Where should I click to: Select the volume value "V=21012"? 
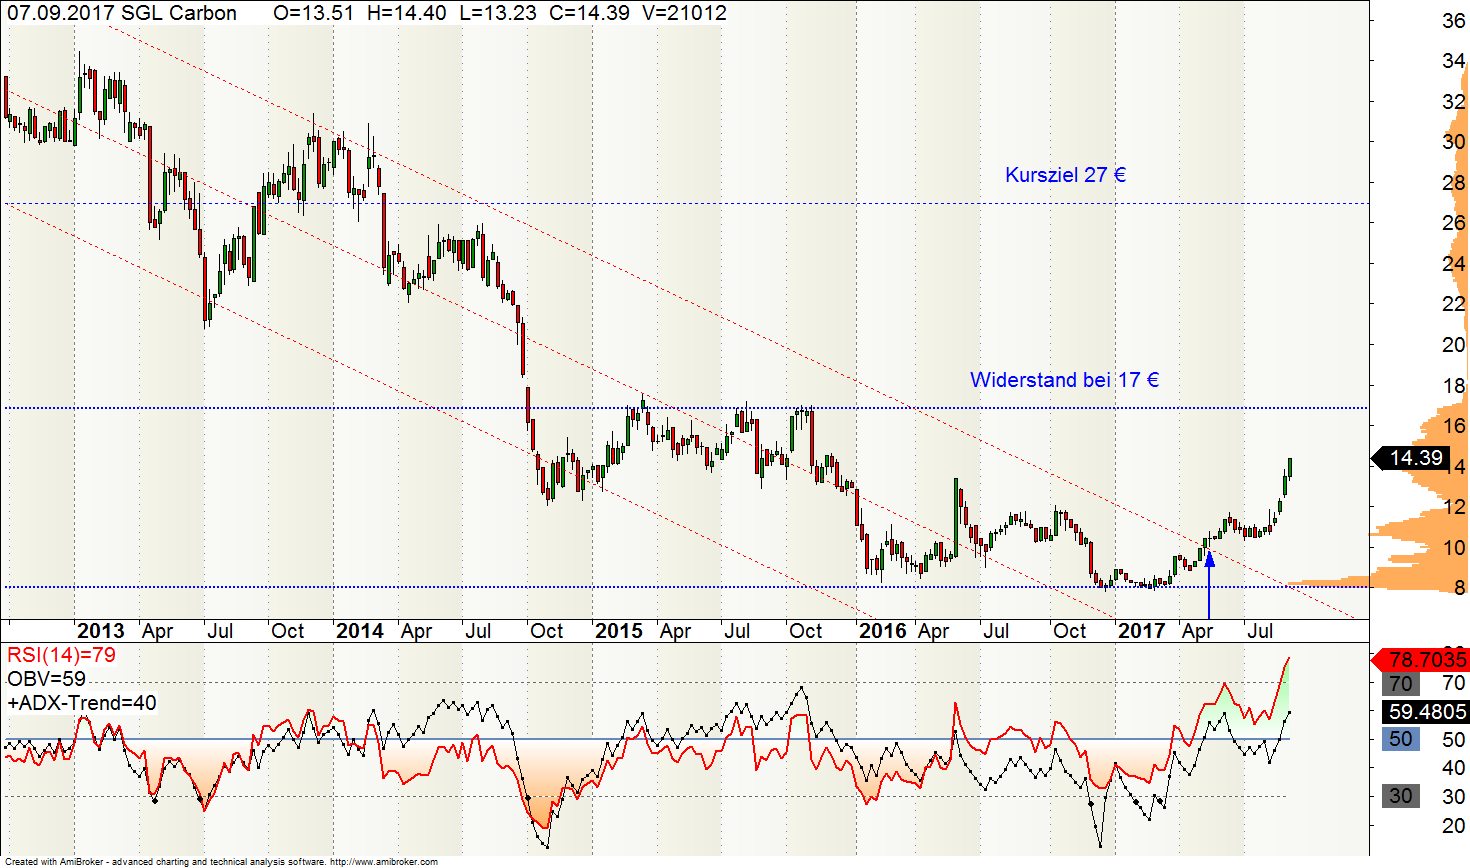coord(684,13)
